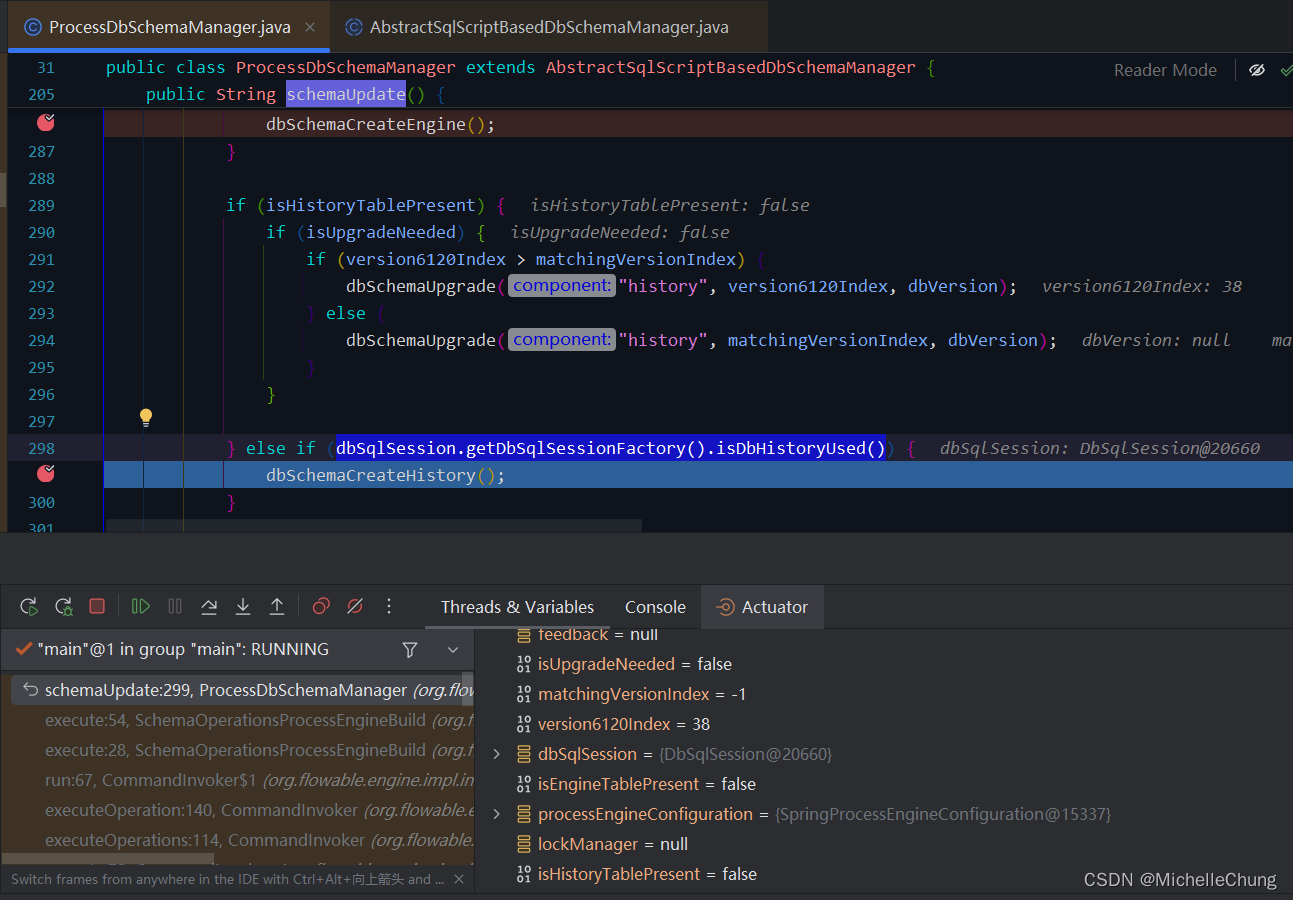Click the frames list horizontal scrollbar
This screenshot has height=900, width=1293.
tap(107, 859)
